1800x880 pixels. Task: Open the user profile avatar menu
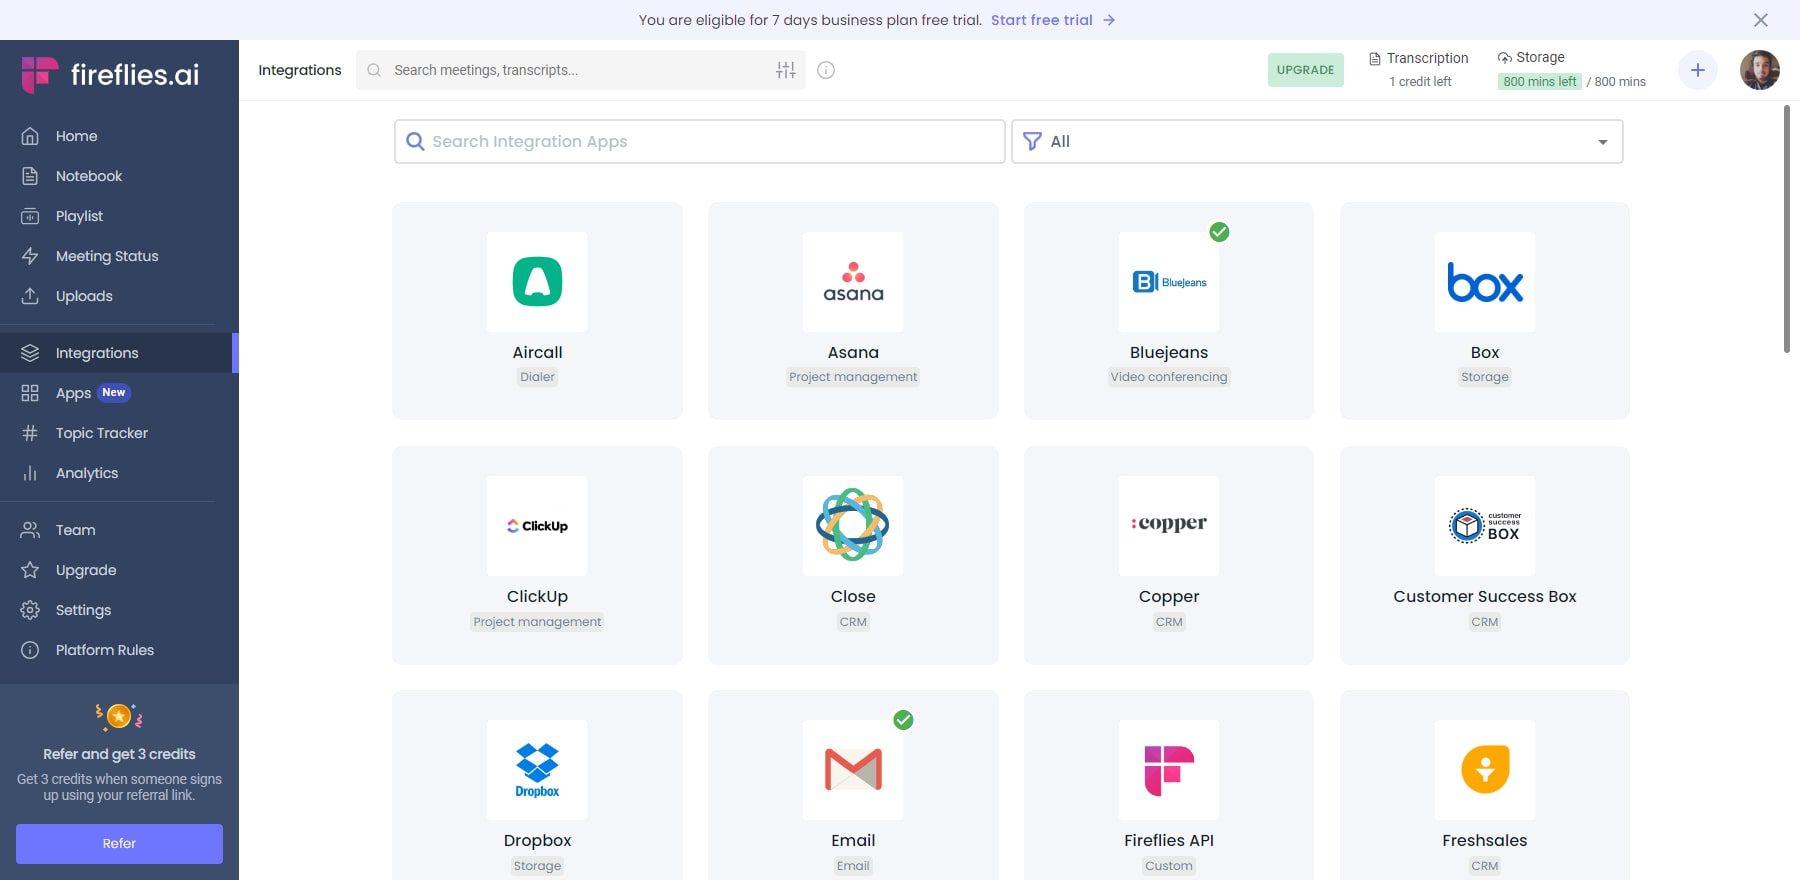(x=1759, y=70)
